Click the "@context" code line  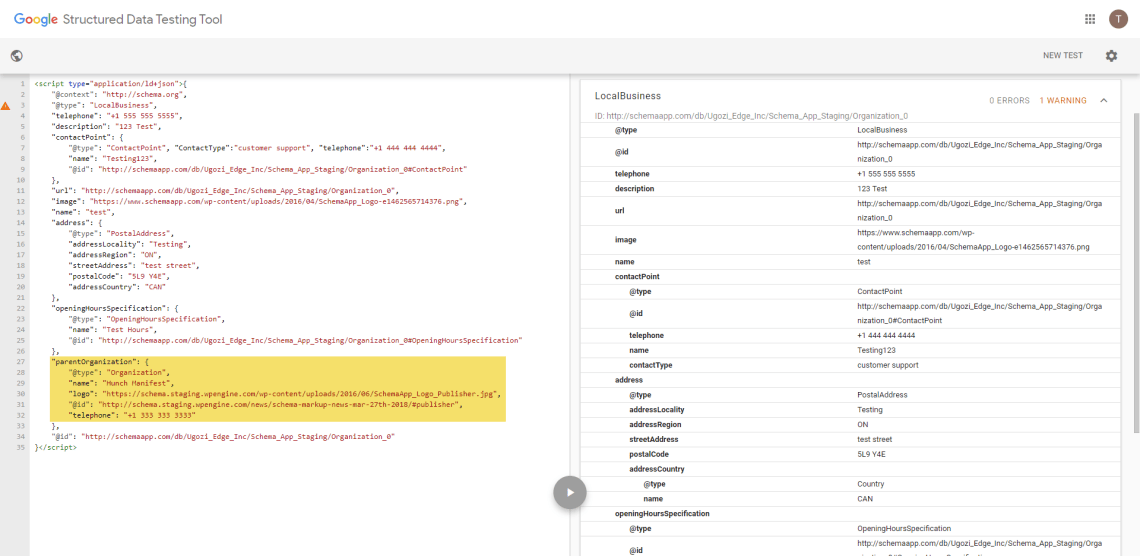coord(120,94)
